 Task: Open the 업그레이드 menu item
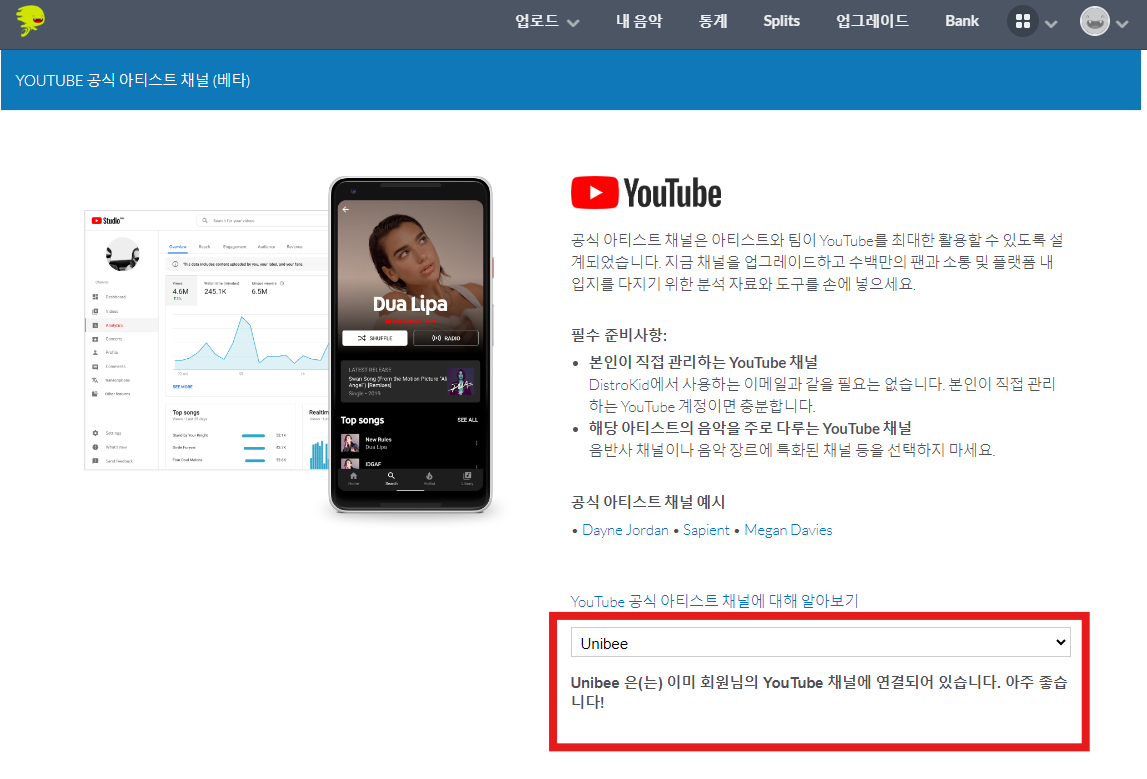click(x=872, y=21)
